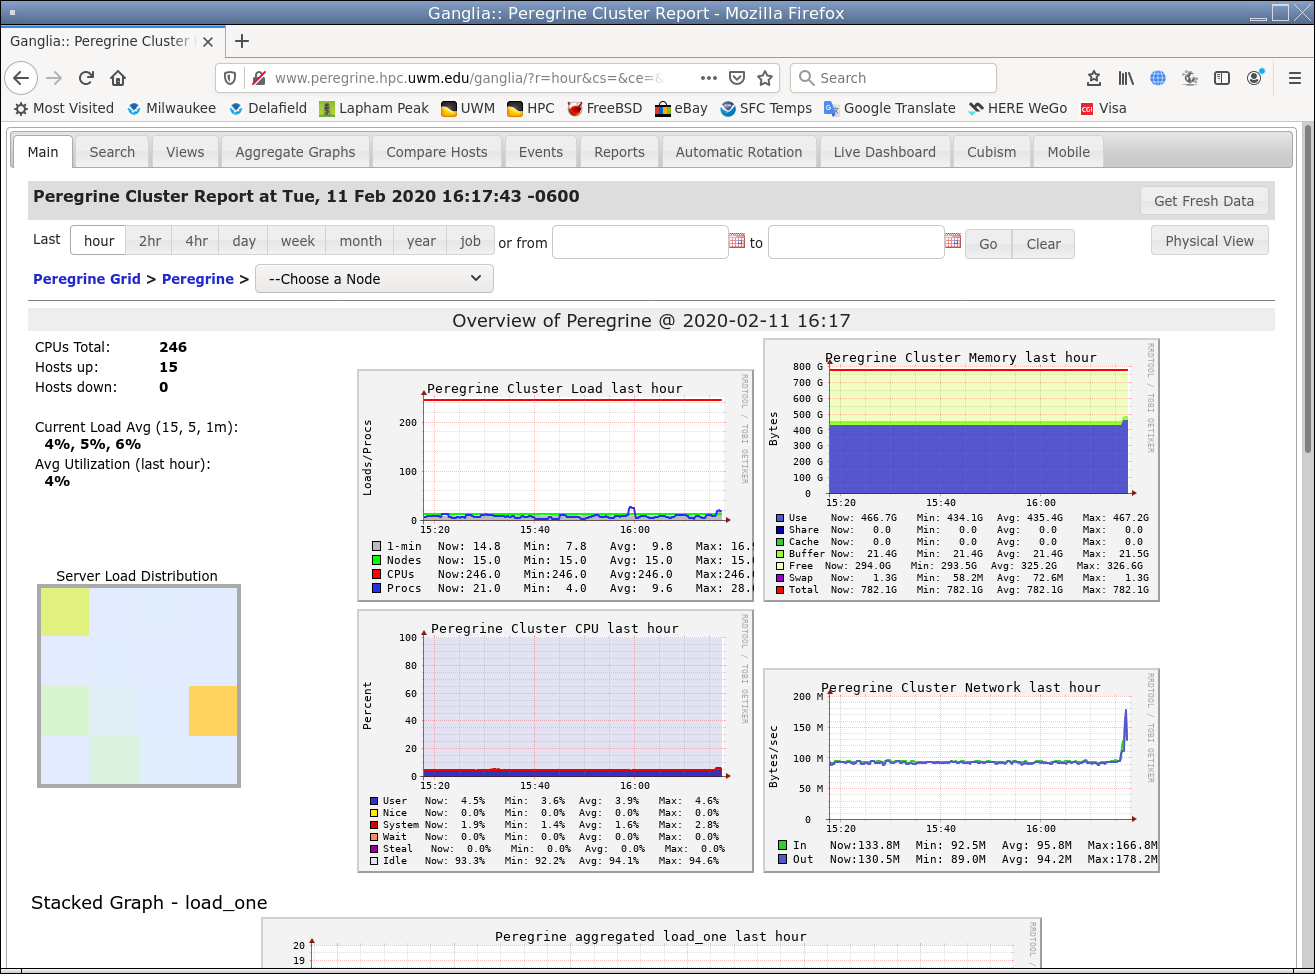Switch to the Search tab
Image resolution: width=1315 pixels, height=974 pixels.
(x=112, y=152)
